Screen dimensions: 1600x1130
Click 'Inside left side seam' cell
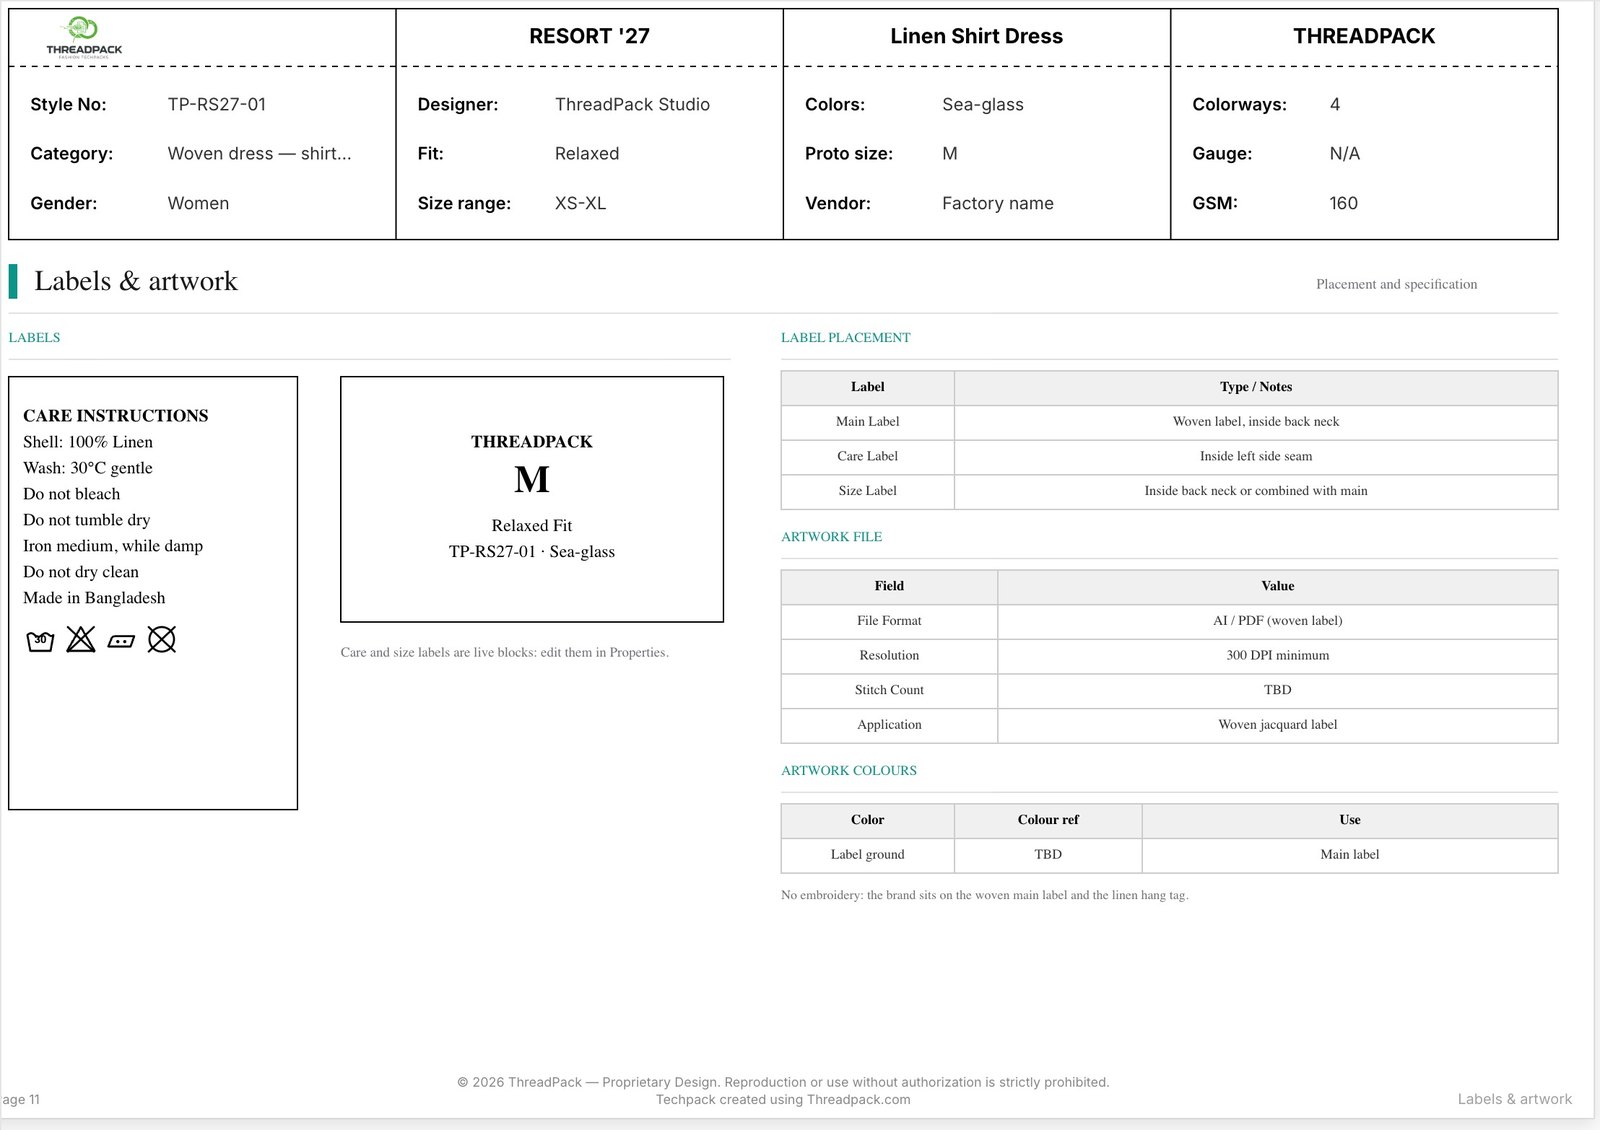click(1256, 456)
